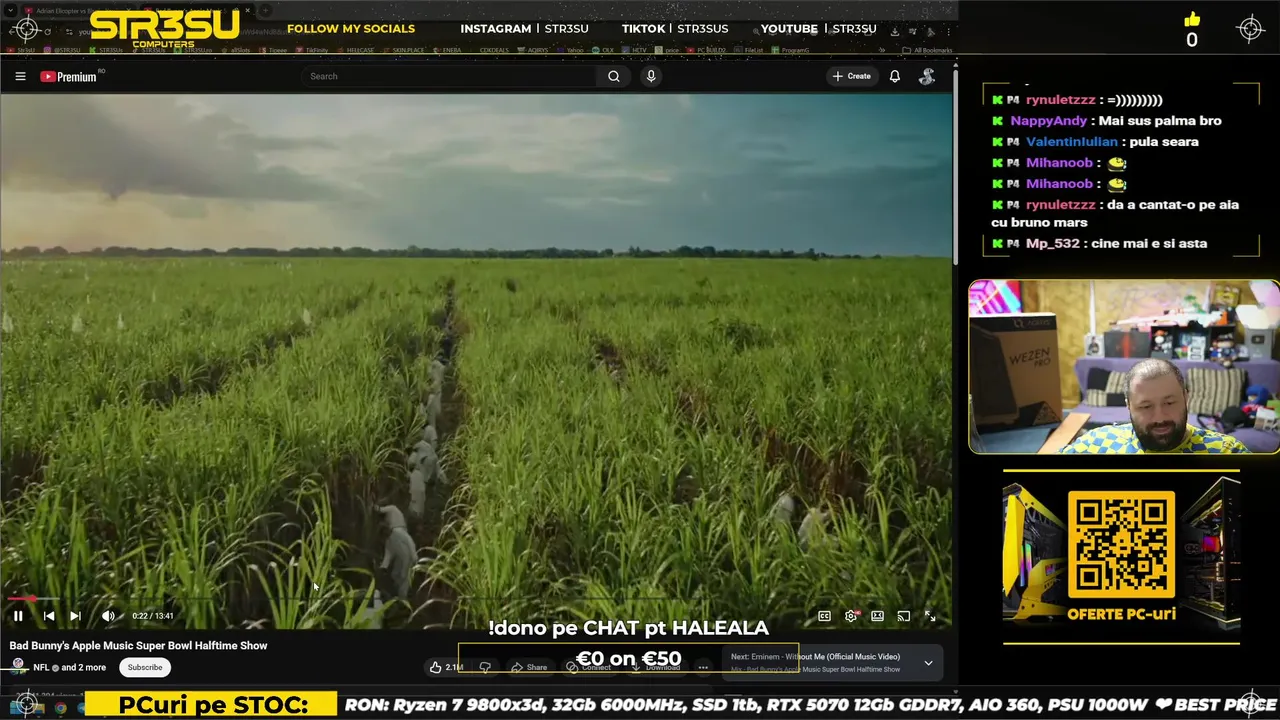Image resolution: width=1280 pixels, height=720 pixels.
Task: Switch the player to theater mode
Action: pyautogui.click(x=877, y=616)
